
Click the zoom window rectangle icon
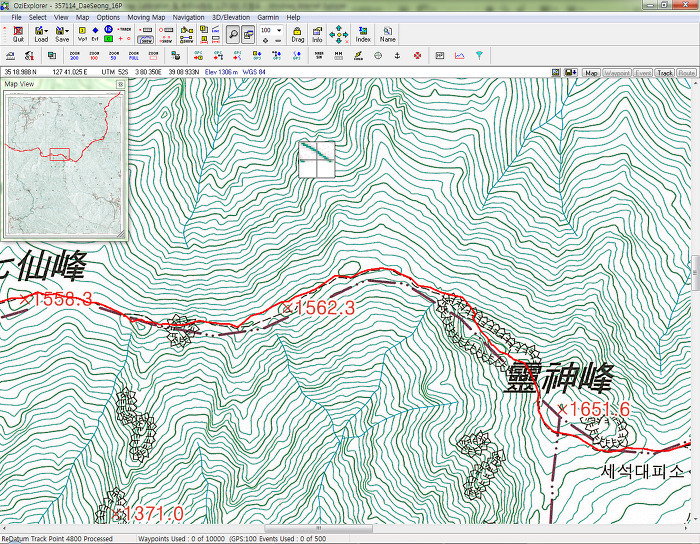pyautogui.click(x=153, y=56)
